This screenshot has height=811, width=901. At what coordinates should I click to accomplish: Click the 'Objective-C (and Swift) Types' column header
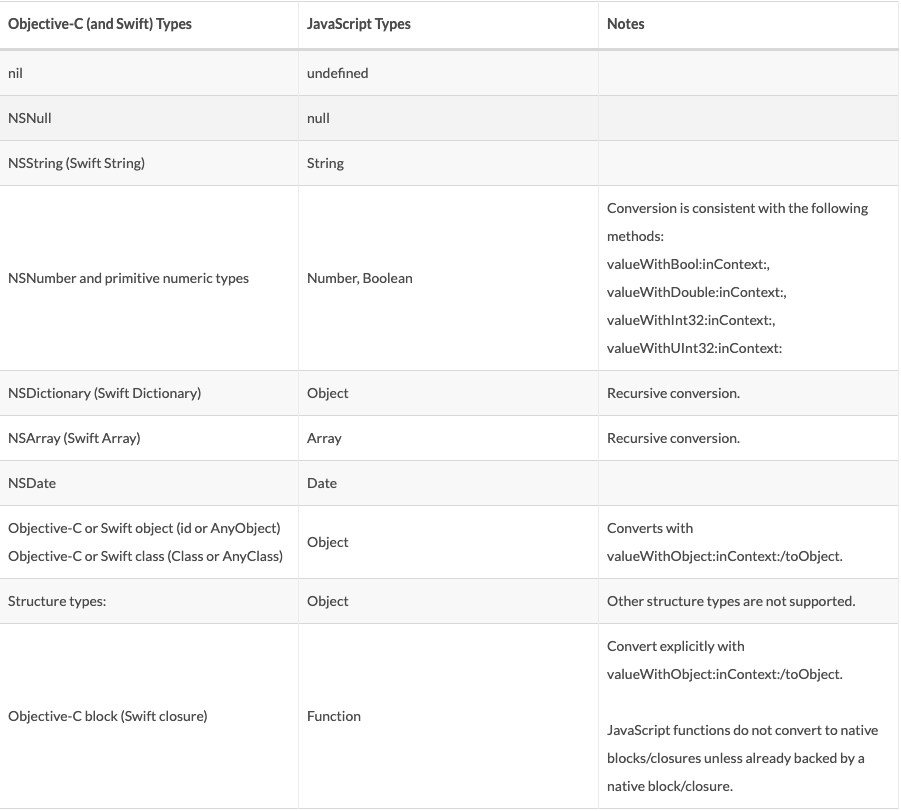[99, 24]
